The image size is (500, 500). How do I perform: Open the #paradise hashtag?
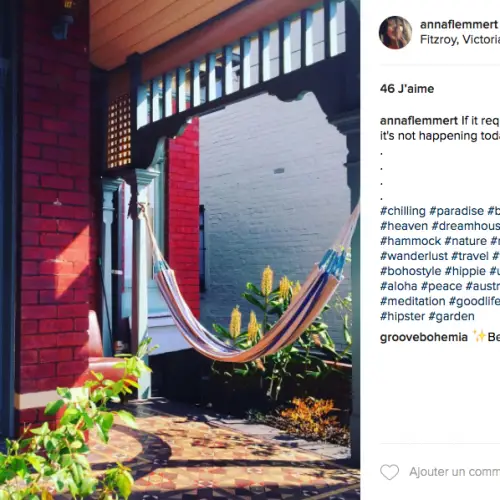point(457,211)
